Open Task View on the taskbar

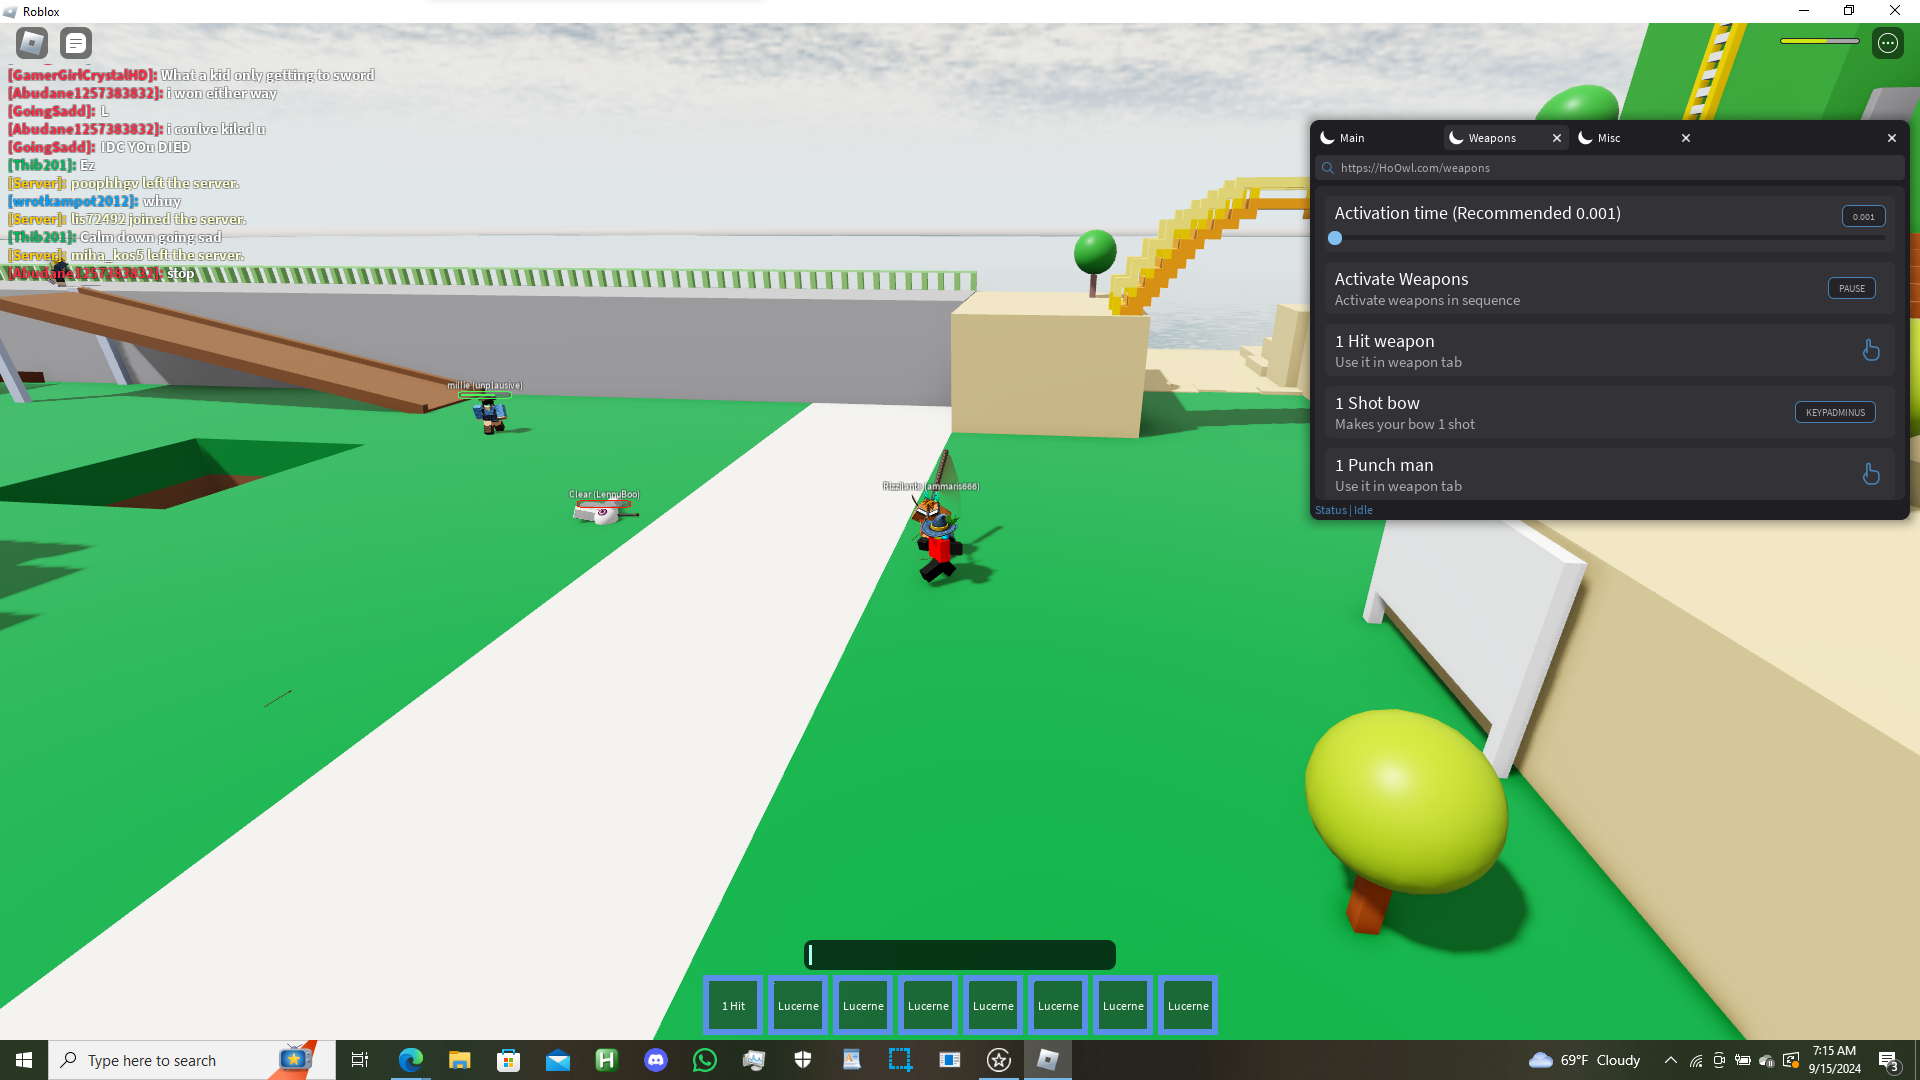click(360, 1060)
